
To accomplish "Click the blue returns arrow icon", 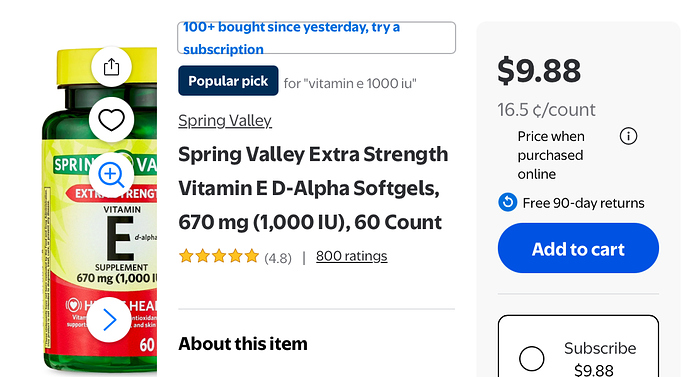I will coord(507,202).
